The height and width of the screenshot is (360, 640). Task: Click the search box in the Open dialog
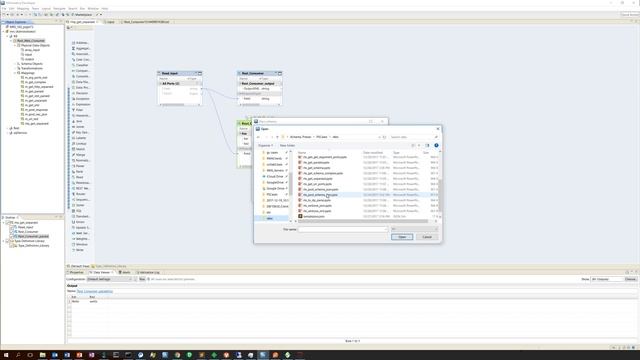pyautogui.click(x=414, y=137)
